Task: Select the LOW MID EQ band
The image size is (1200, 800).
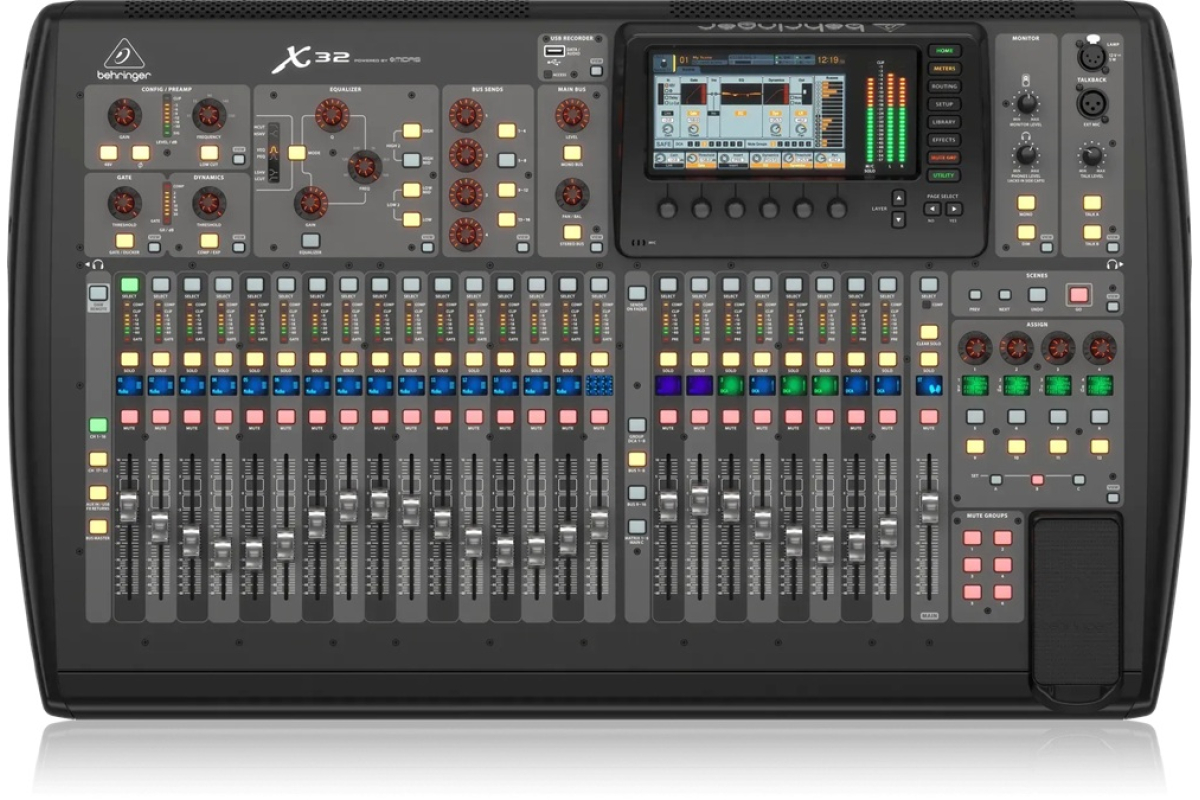Action: (x=411, y=190)
